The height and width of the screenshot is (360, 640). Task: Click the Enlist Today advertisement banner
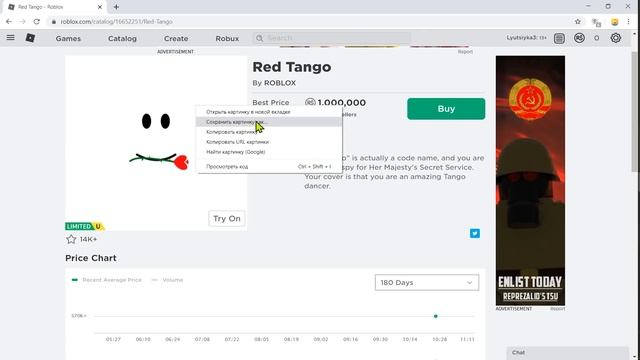click(530, 180)
